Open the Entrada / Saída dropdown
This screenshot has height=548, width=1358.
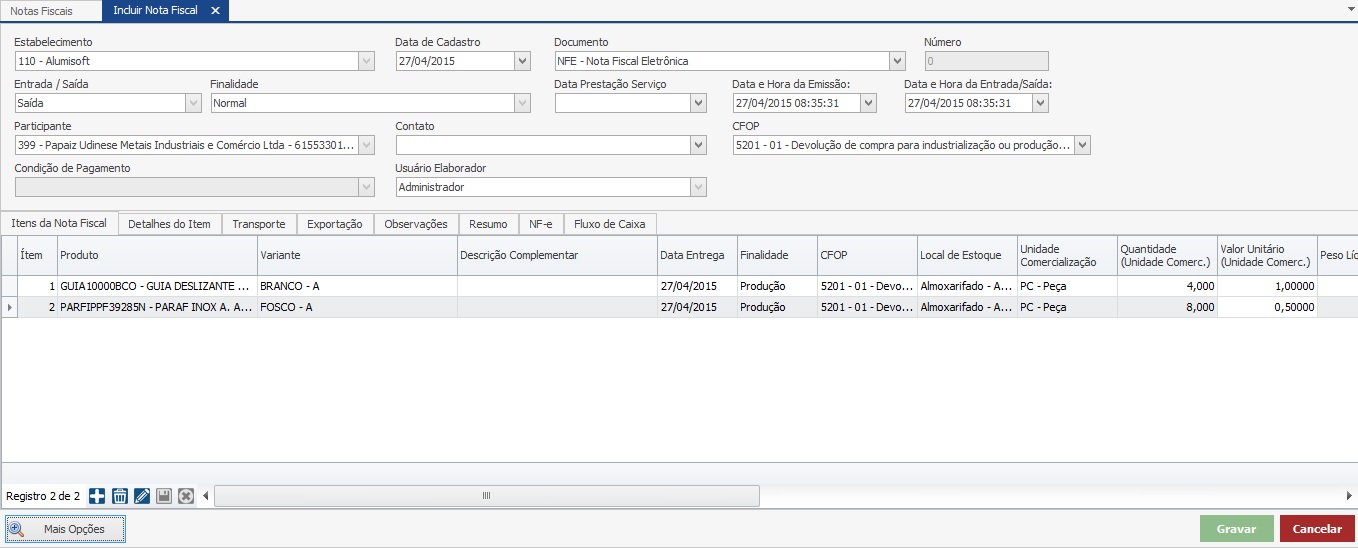pos(193,103)
